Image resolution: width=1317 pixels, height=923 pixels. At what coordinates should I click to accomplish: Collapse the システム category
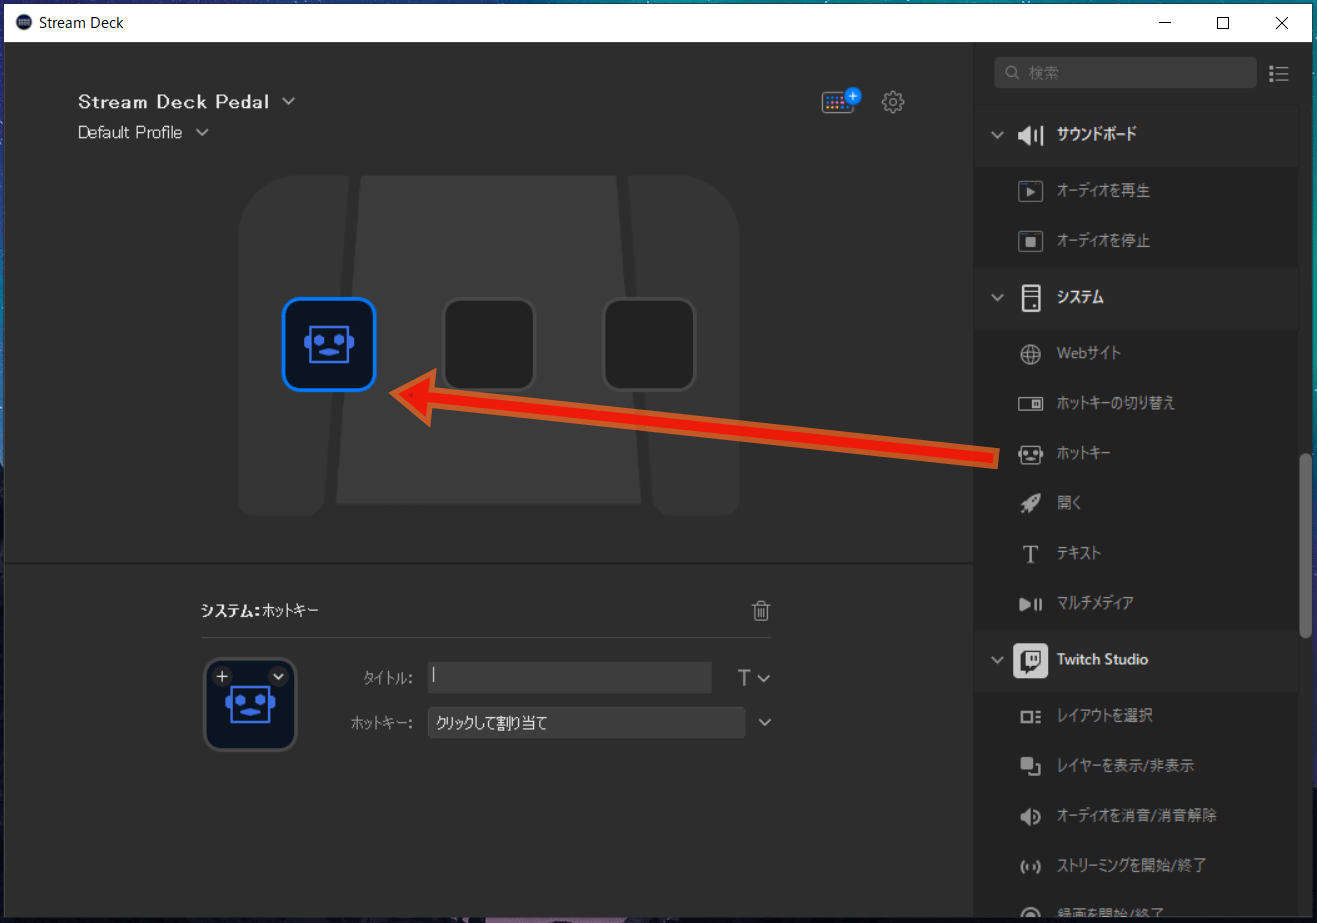click(997, 297)
